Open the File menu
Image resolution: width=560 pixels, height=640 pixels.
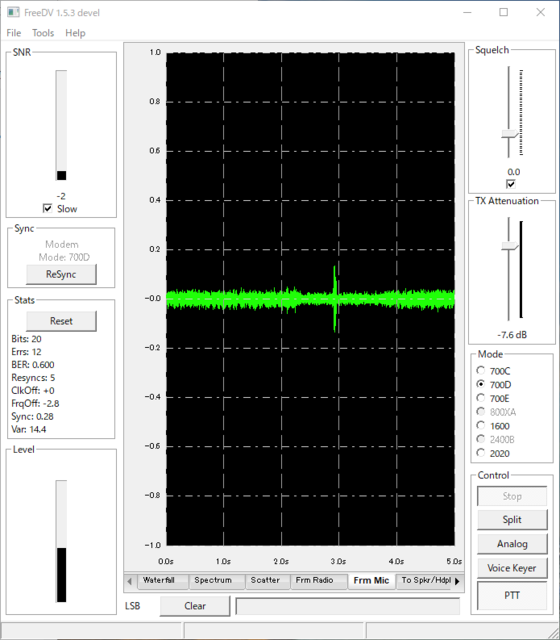pos(13,33)
